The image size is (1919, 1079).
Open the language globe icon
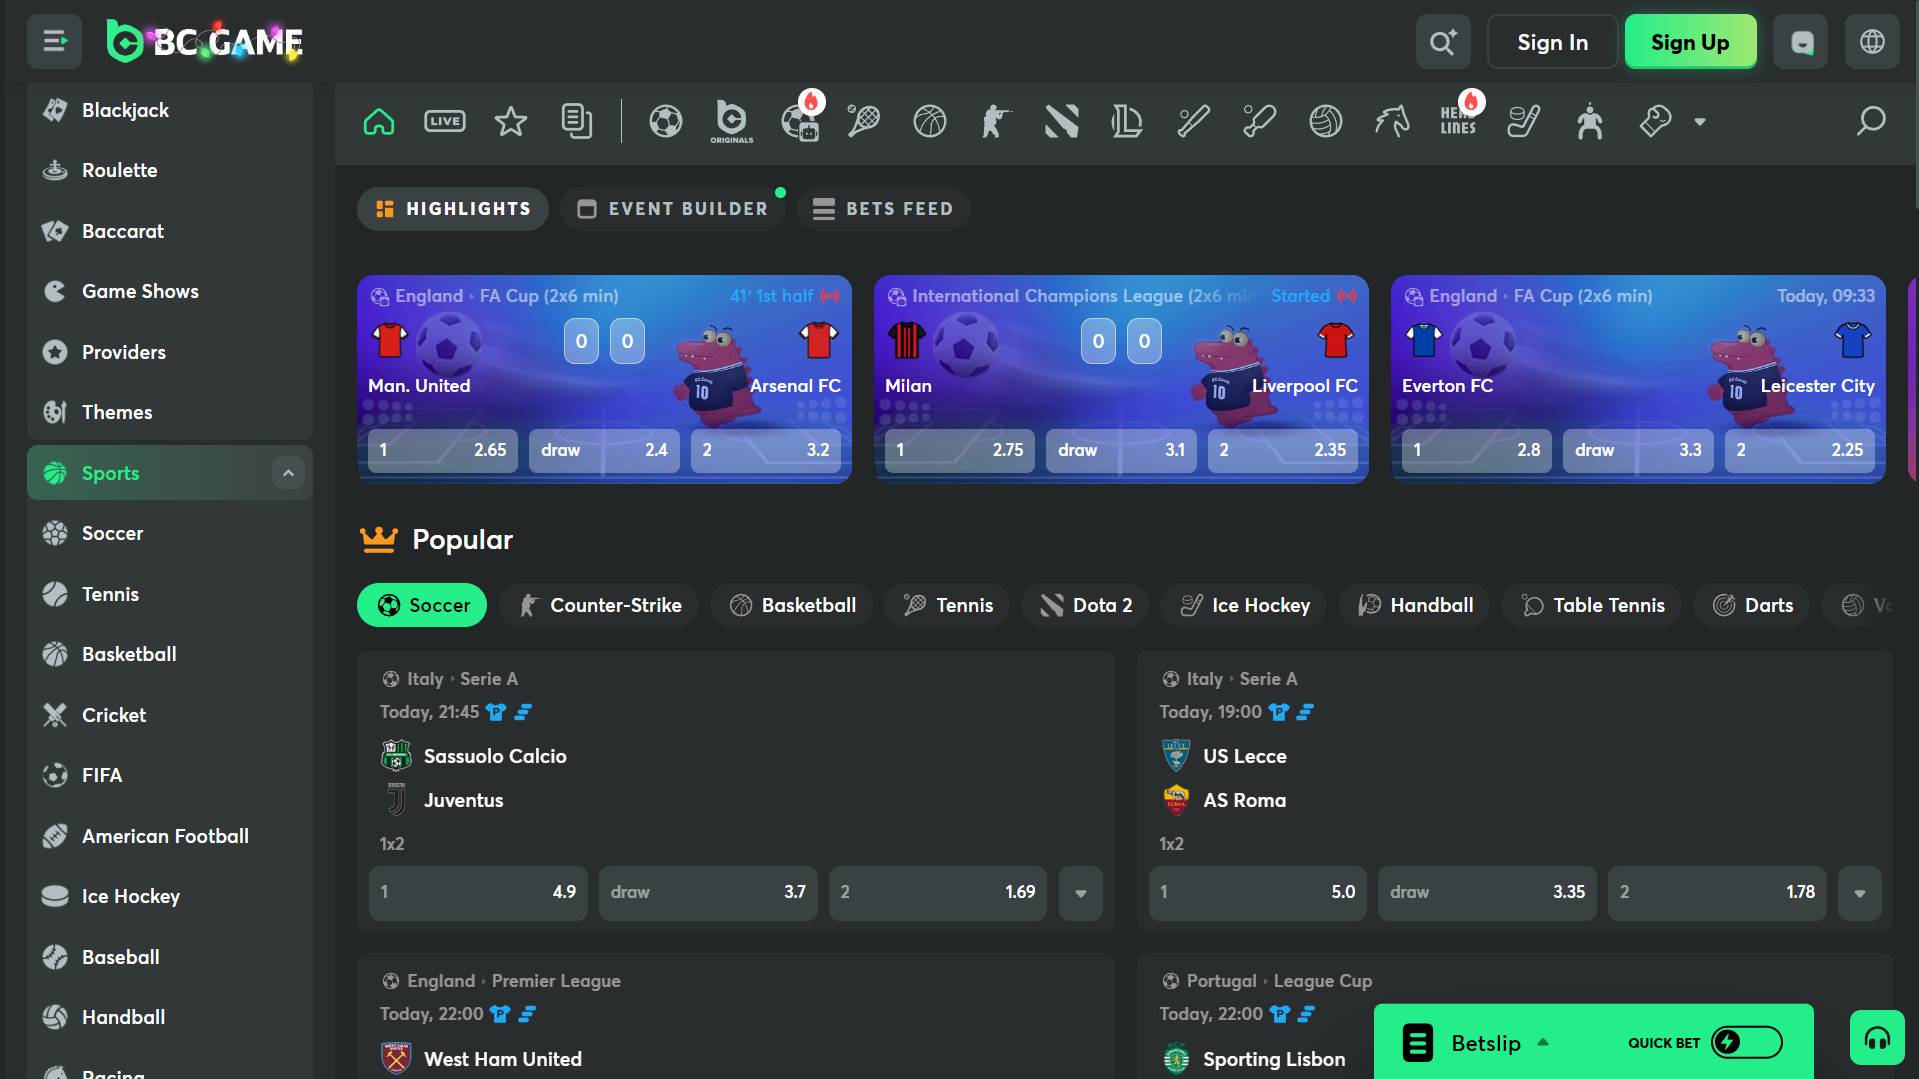coord(1872,42)
